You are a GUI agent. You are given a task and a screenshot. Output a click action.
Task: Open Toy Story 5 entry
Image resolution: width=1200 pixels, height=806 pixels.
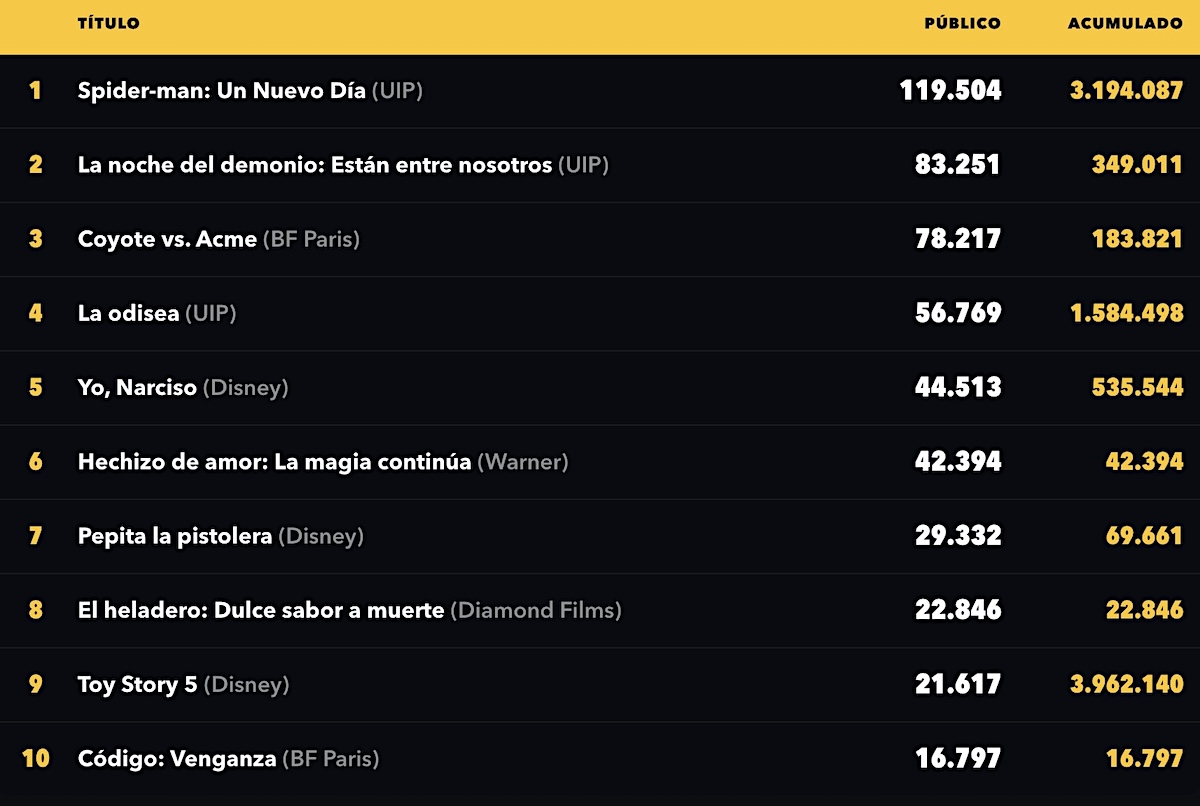138,685
